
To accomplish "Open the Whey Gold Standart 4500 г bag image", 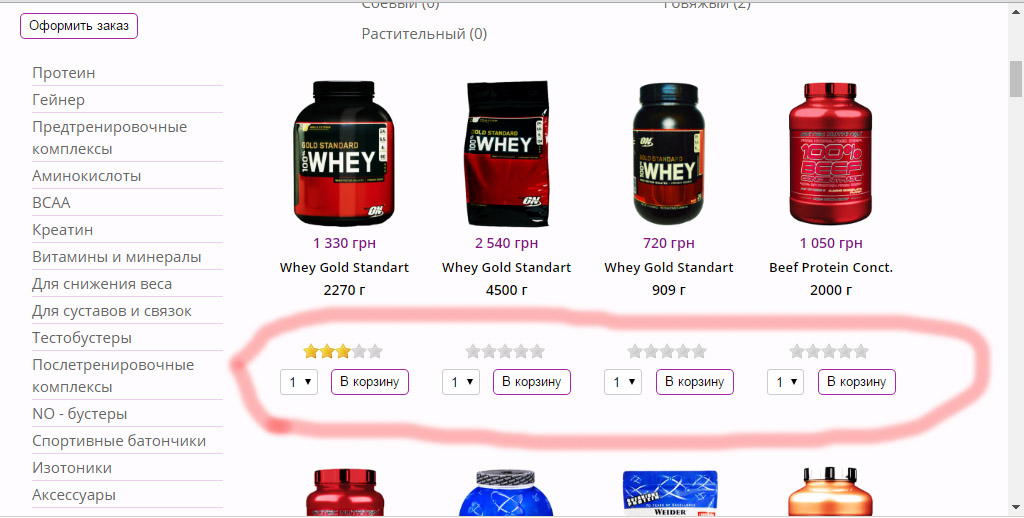I will click(506, 154).
